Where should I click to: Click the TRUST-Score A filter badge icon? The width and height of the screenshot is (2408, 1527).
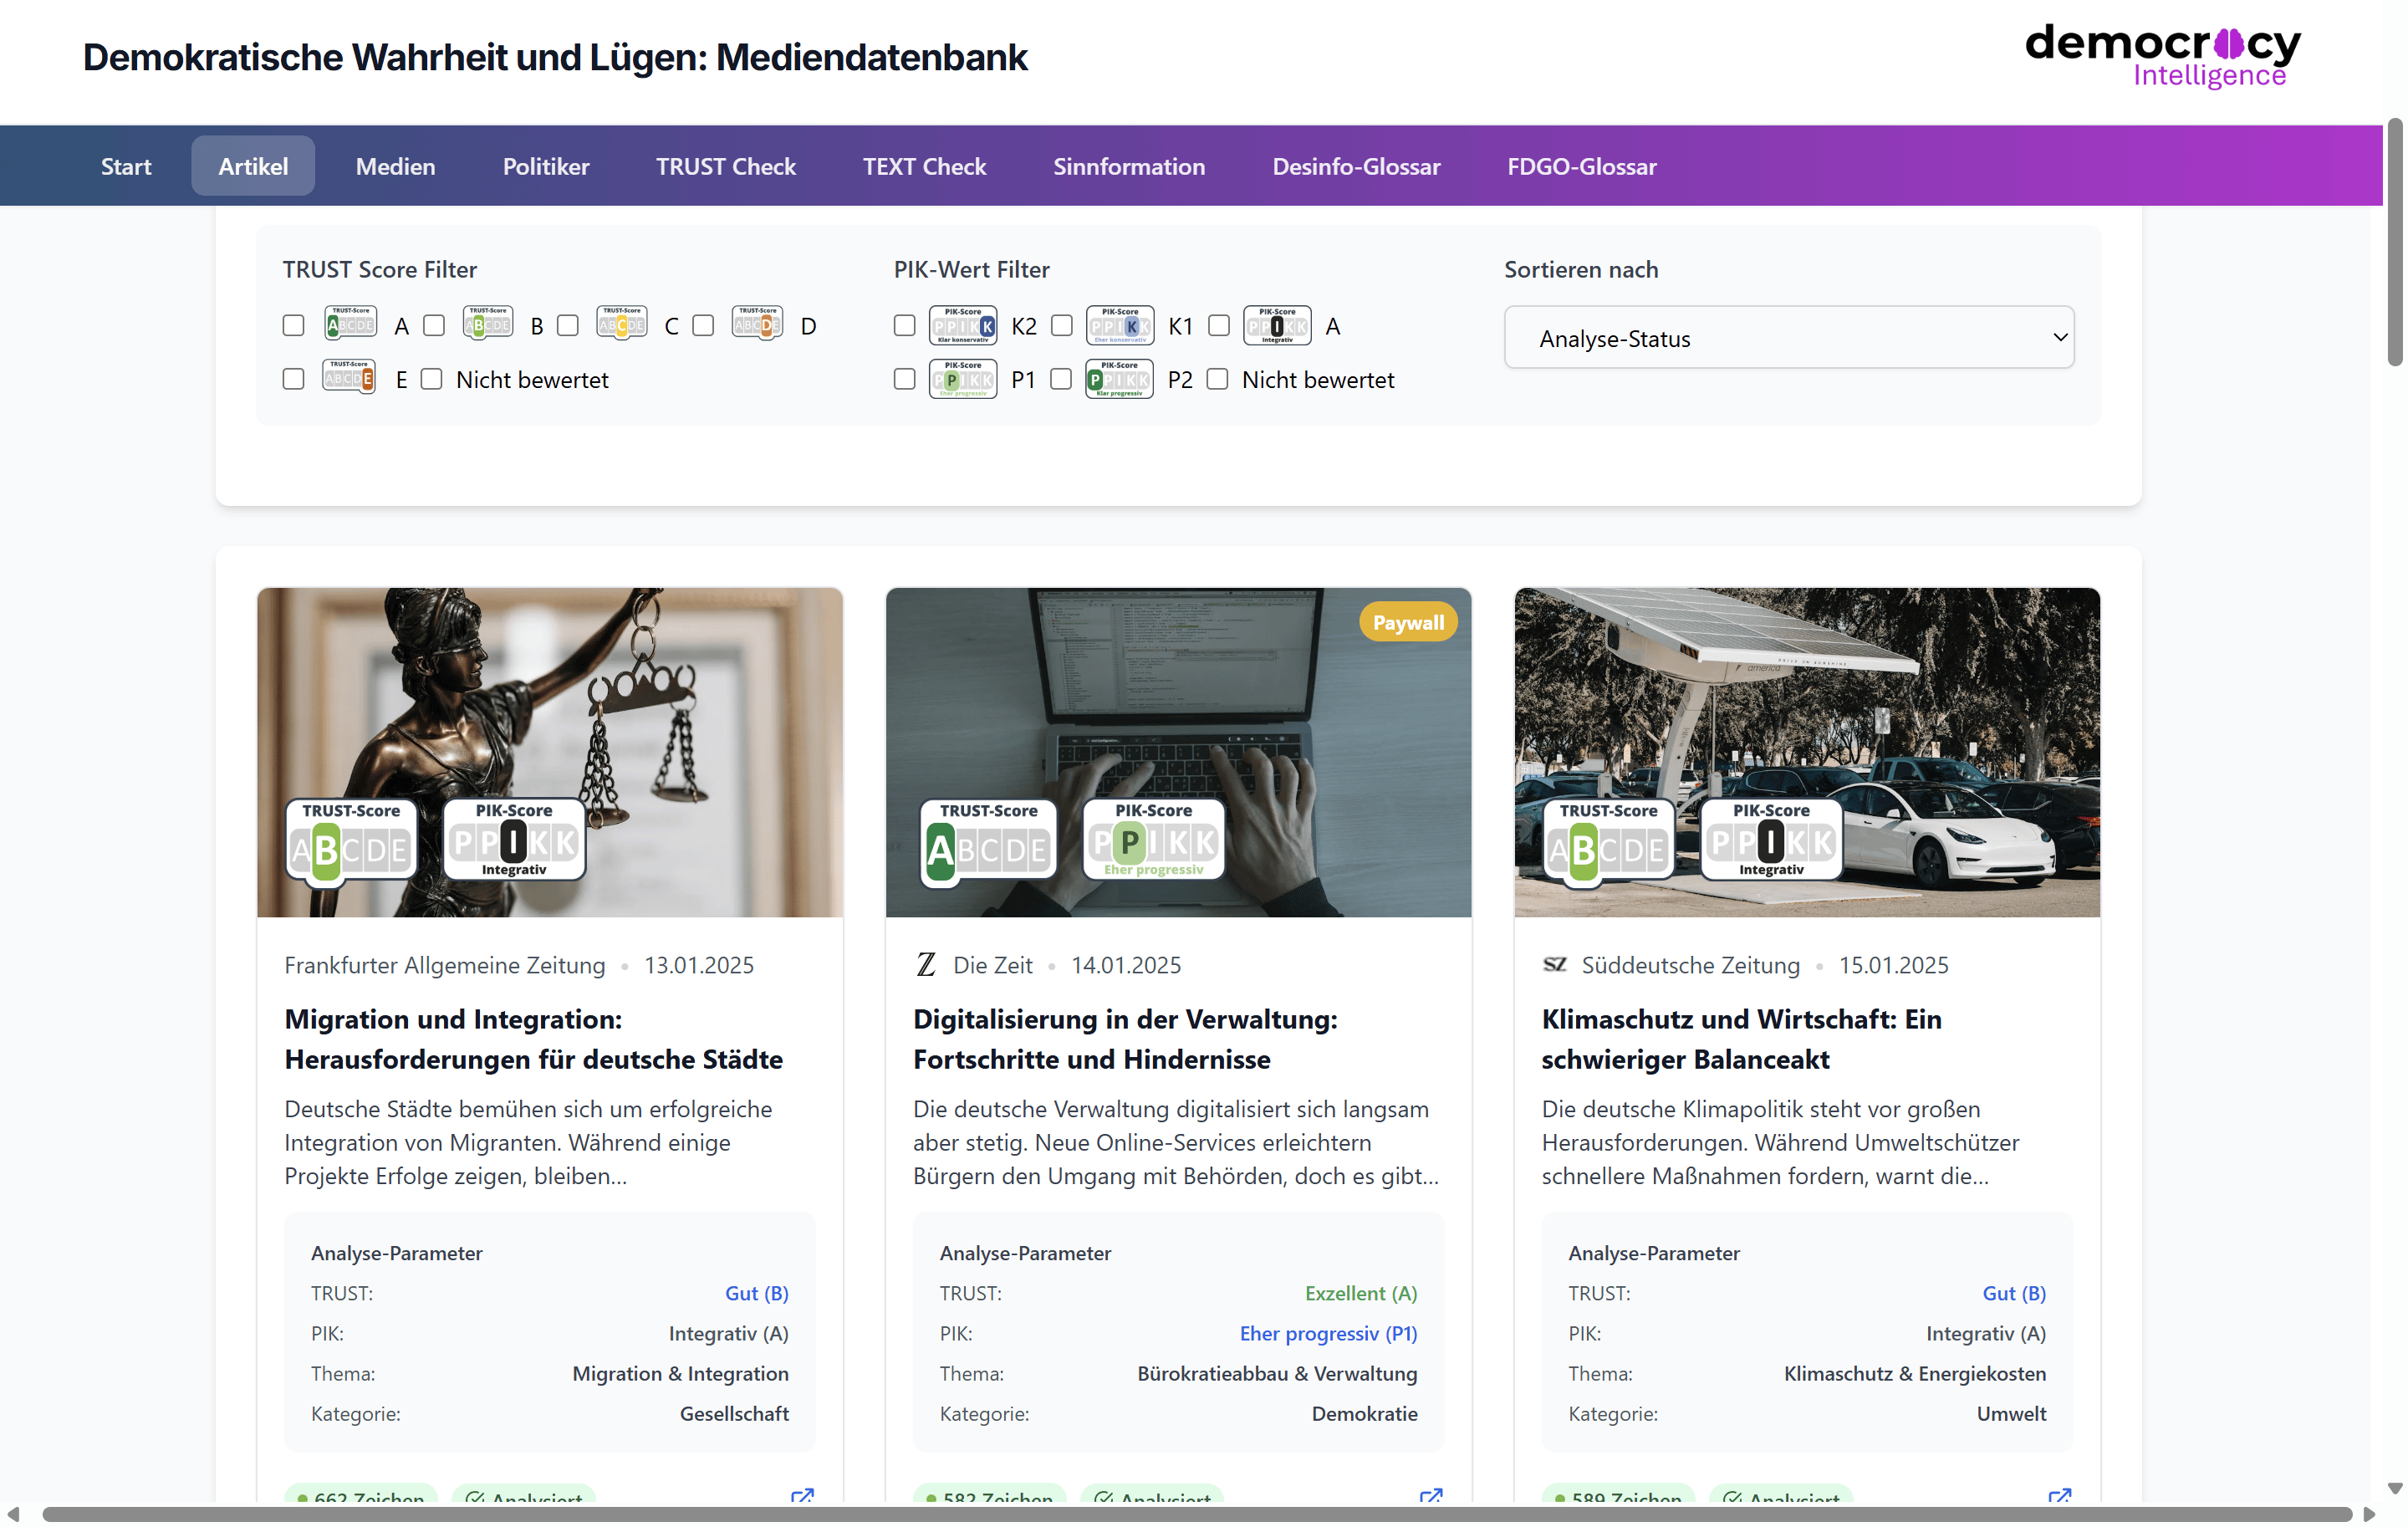[351, 323]
